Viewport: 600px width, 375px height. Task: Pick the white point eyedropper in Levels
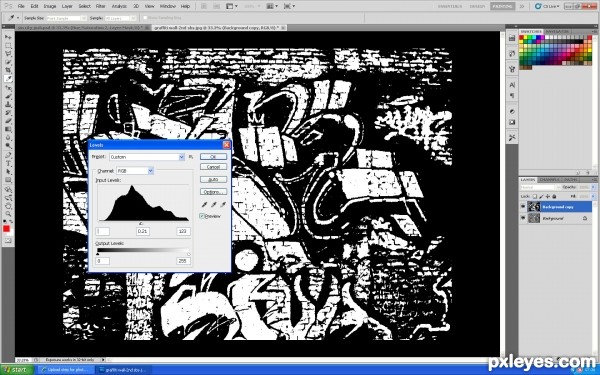pyautogui.click(x=223, y=205)
